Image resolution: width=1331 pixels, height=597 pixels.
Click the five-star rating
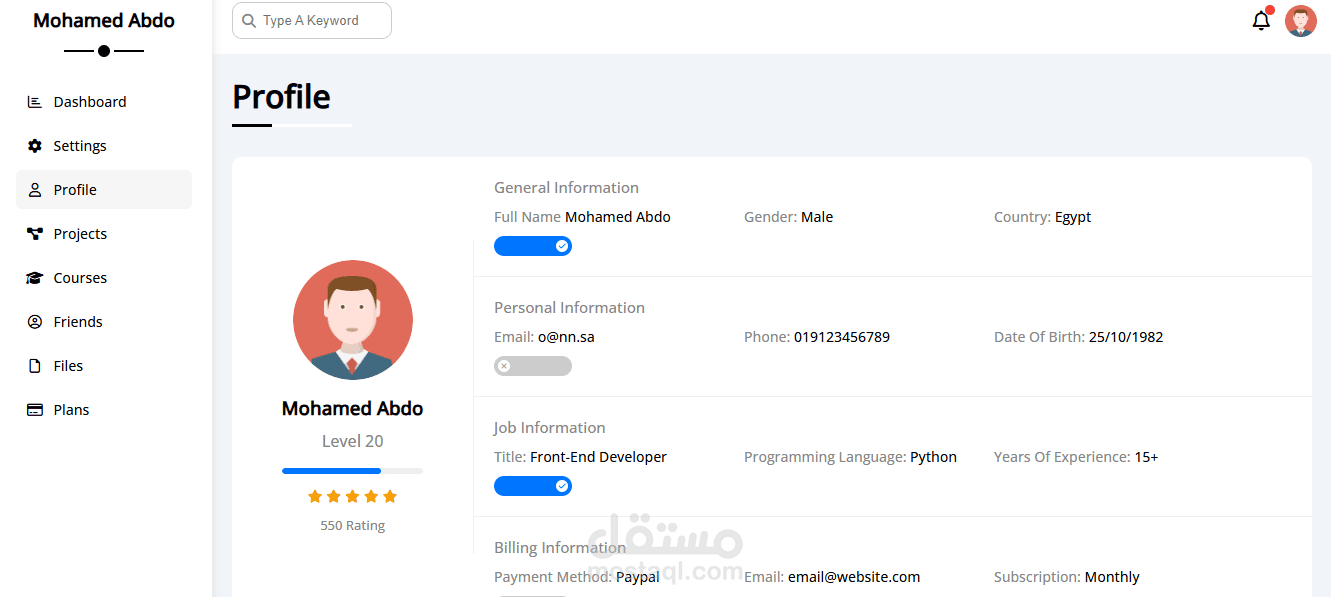pos(352,496)
